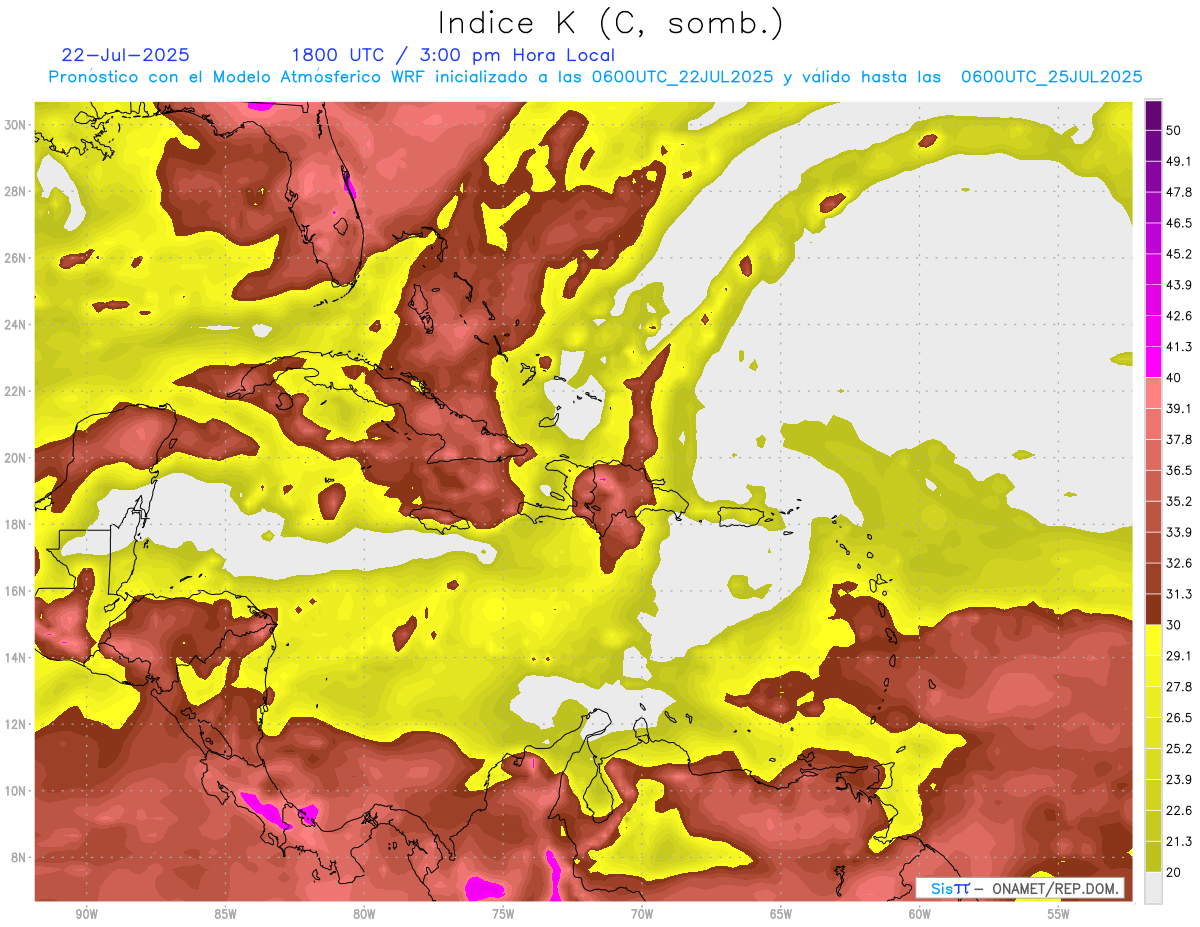This screenshot has height=927, width=1200.
Task: Click the colorbar value "37.8"
Action: pos(1179,439)
